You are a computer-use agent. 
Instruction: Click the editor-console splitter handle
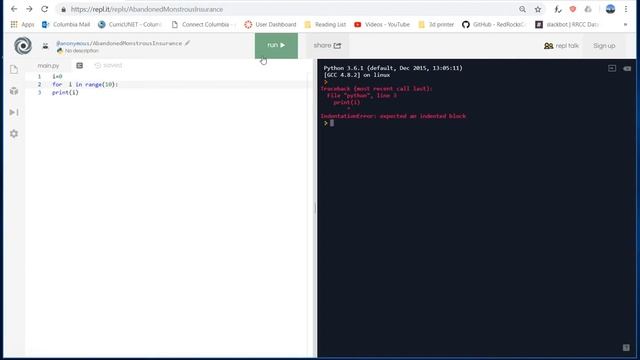tap(315, 208)
